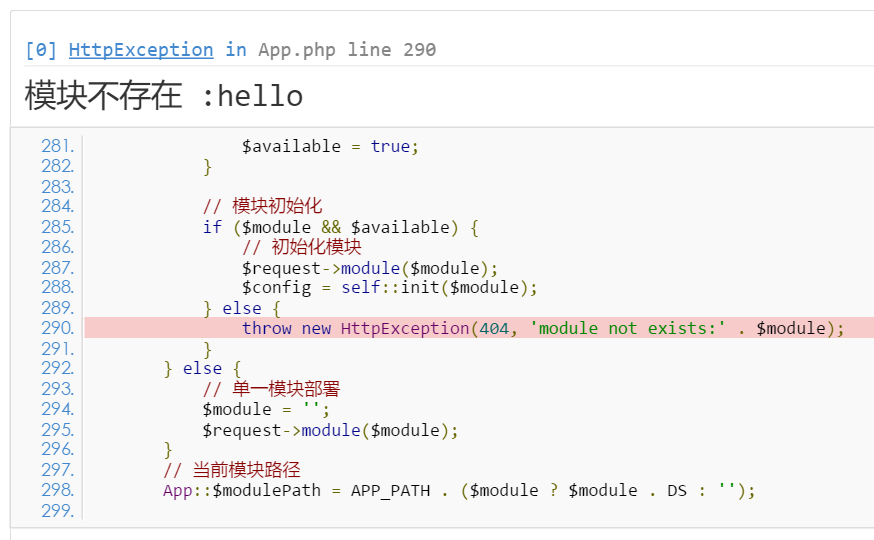Click the comment // 单一模块部署
874x540 pixels.
(271, 389)
